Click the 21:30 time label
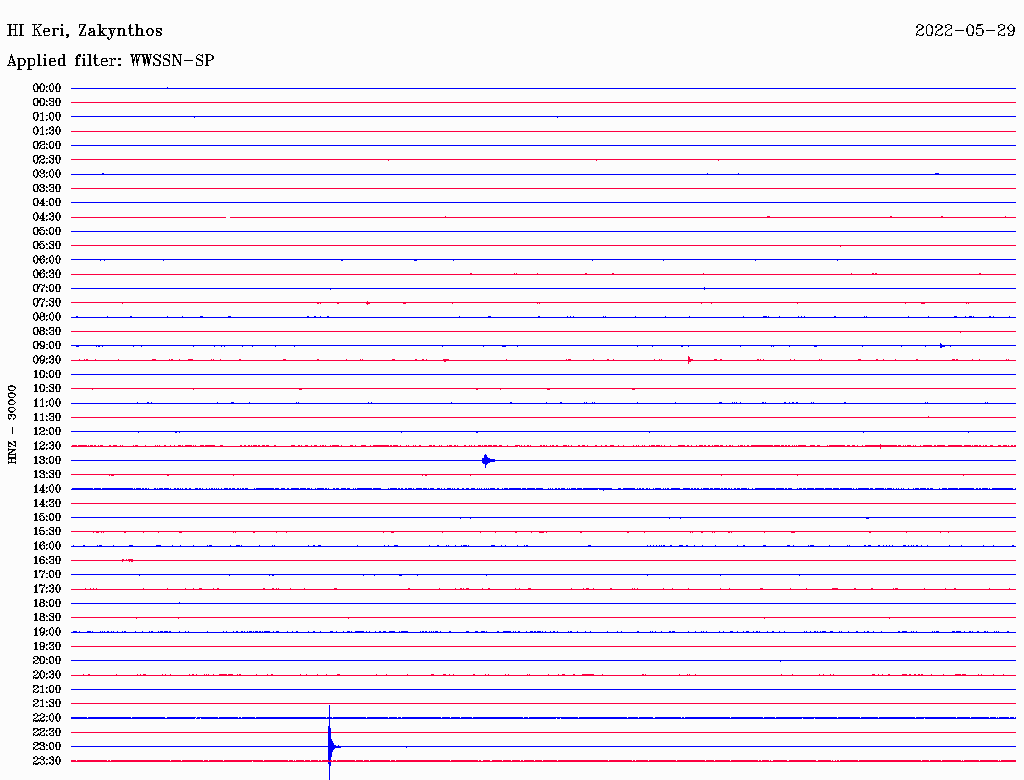Viewport: 1024px width, 780px height. tap(47, 704)
